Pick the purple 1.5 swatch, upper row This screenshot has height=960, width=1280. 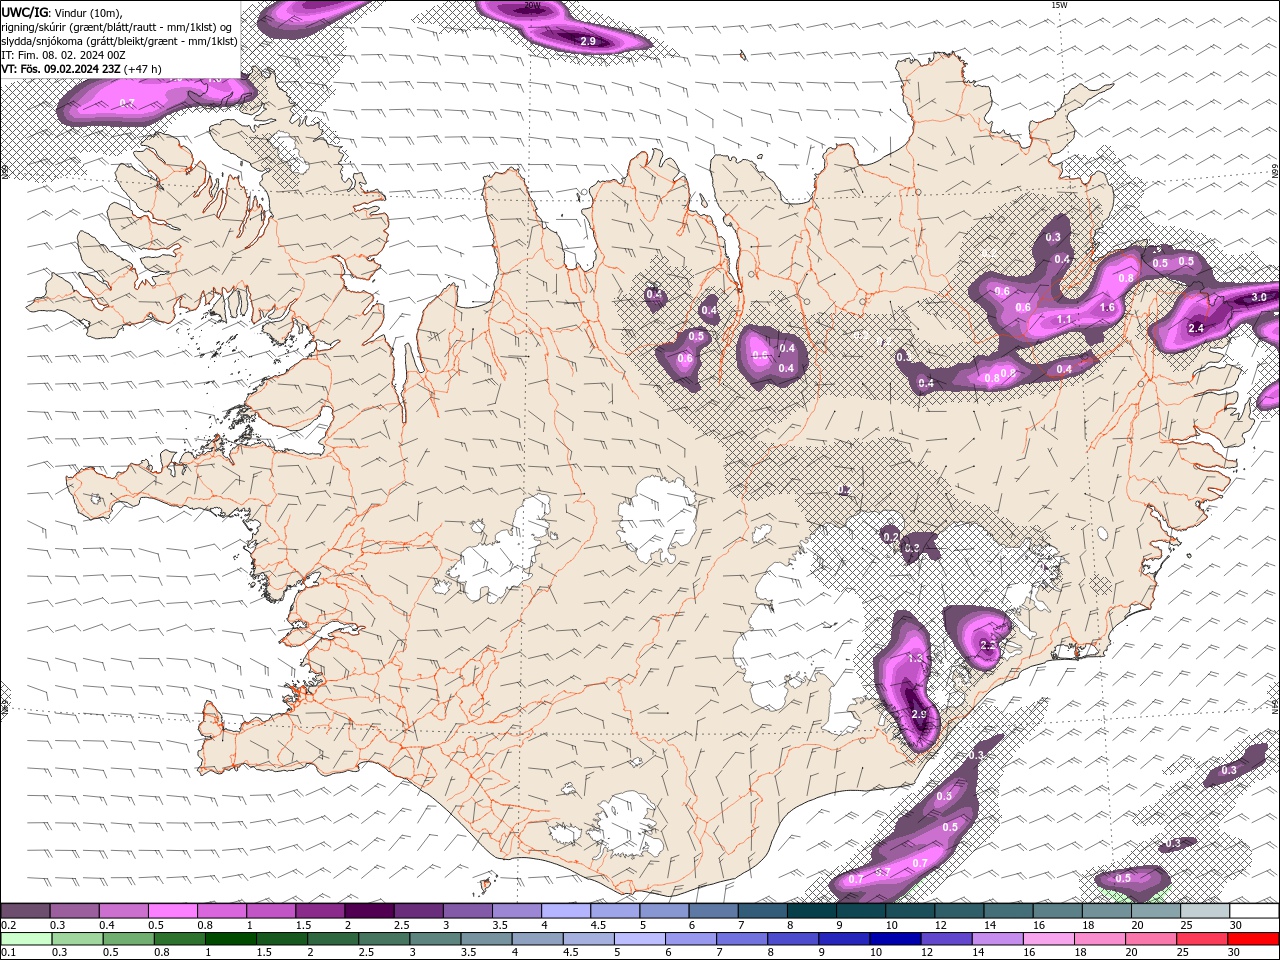coord(320,911)
